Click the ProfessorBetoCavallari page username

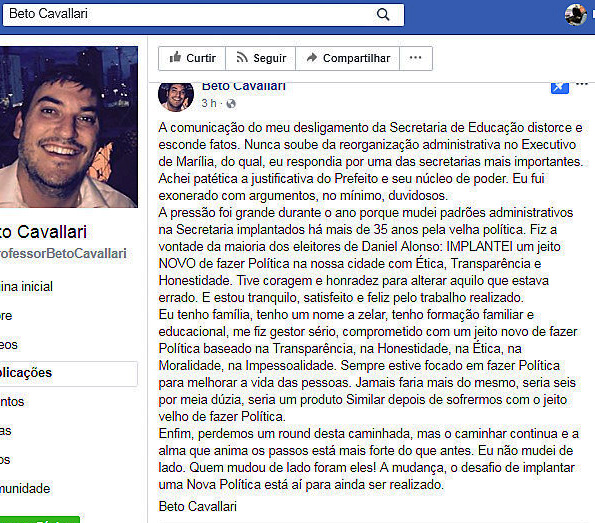point(63,254)
